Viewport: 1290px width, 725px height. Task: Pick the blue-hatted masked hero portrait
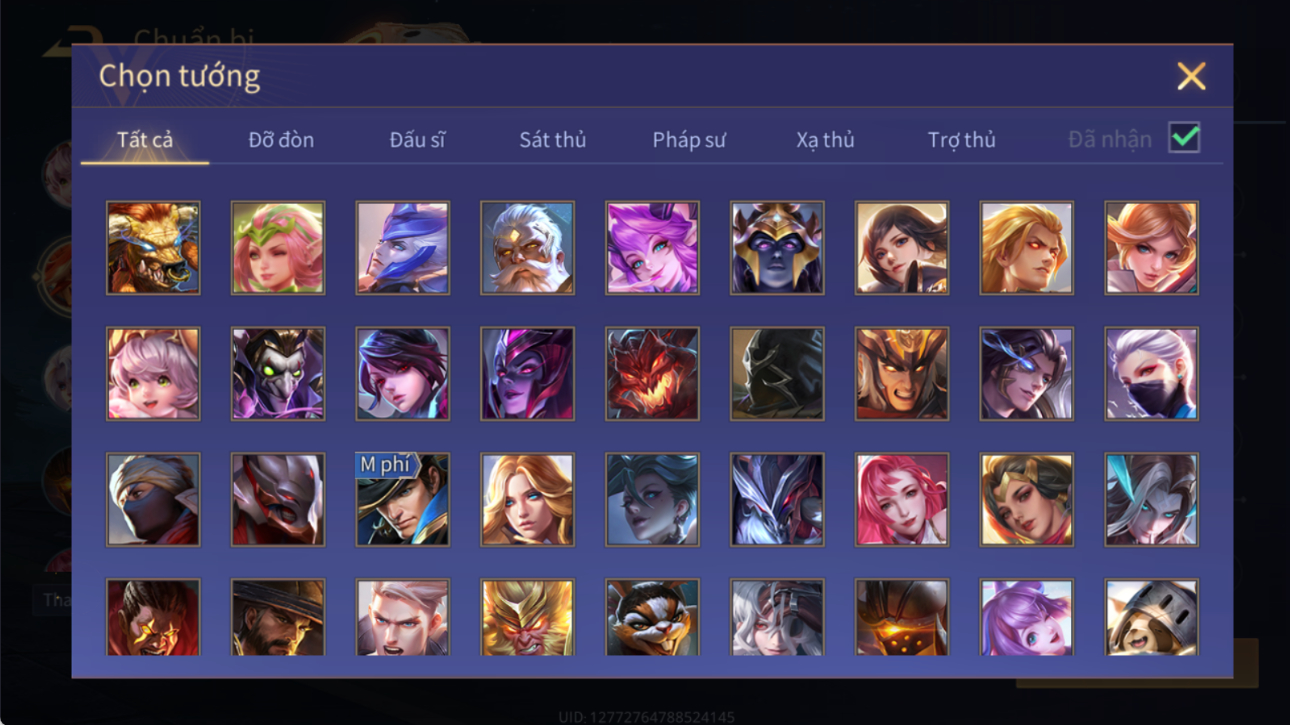pyautogui.click(x=403, y=248)
